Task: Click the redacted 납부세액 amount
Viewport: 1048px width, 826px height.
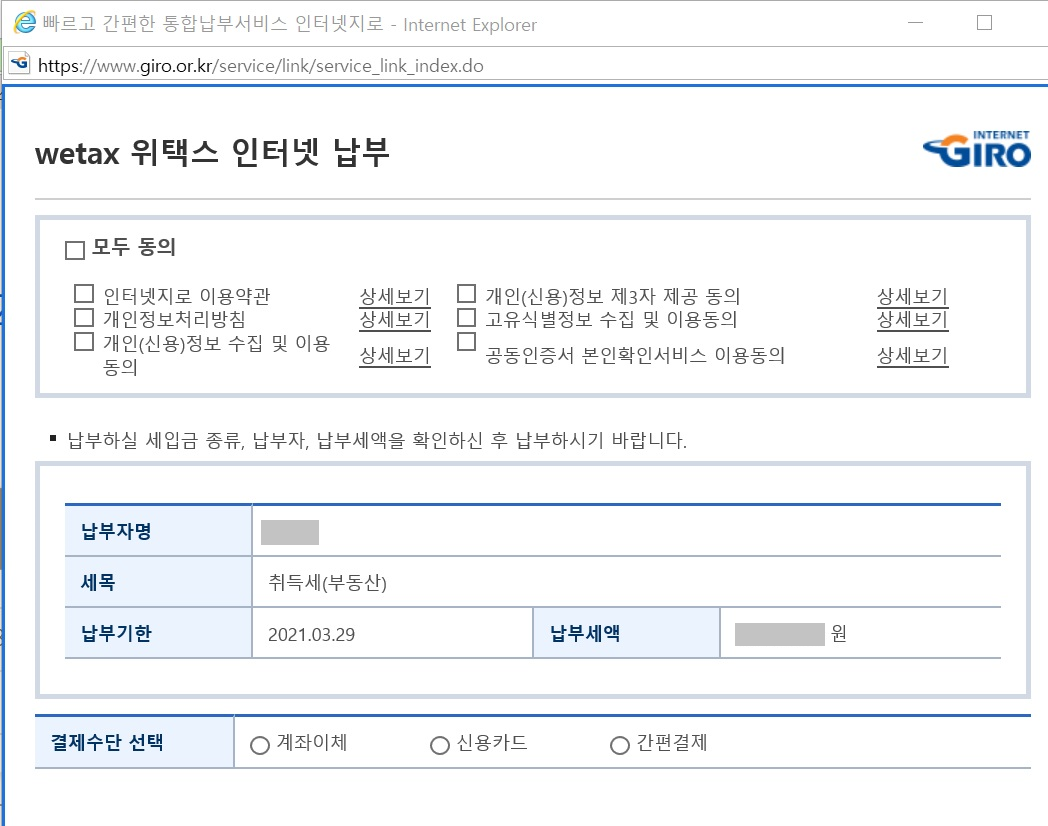Action: (779, 634)
